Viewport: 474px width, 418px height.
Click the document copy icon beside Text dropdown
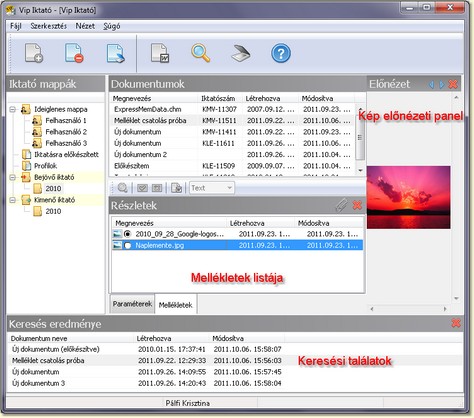177,188
